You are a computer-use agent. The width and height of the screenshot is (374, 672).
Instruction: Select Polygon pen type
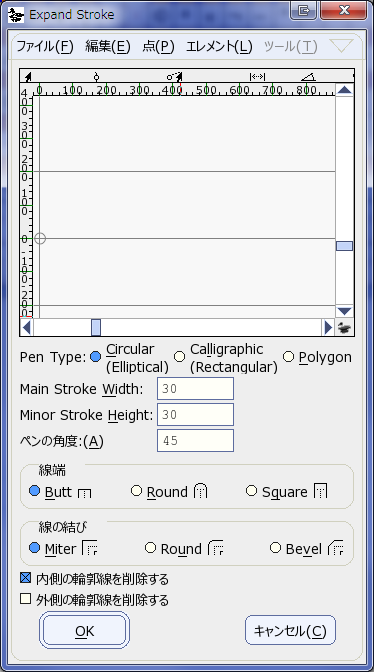(x=288, y=357)
